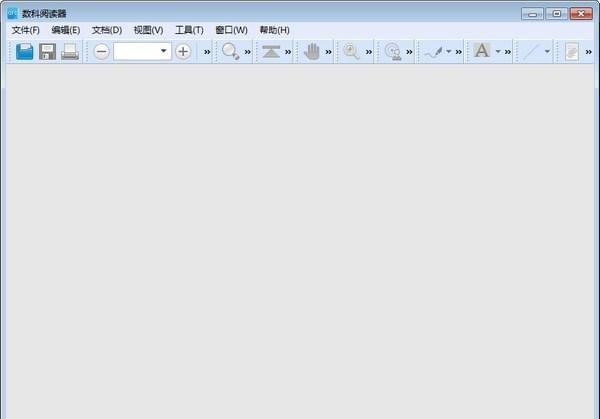Click the printer icon

(x=70, y=52)
